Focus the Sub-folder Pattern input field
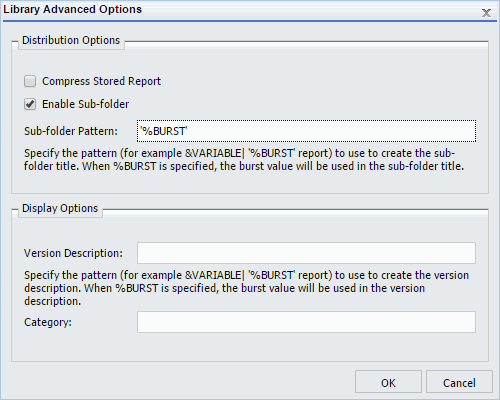The height and width of the screenshot is (400, 500). 306,131
